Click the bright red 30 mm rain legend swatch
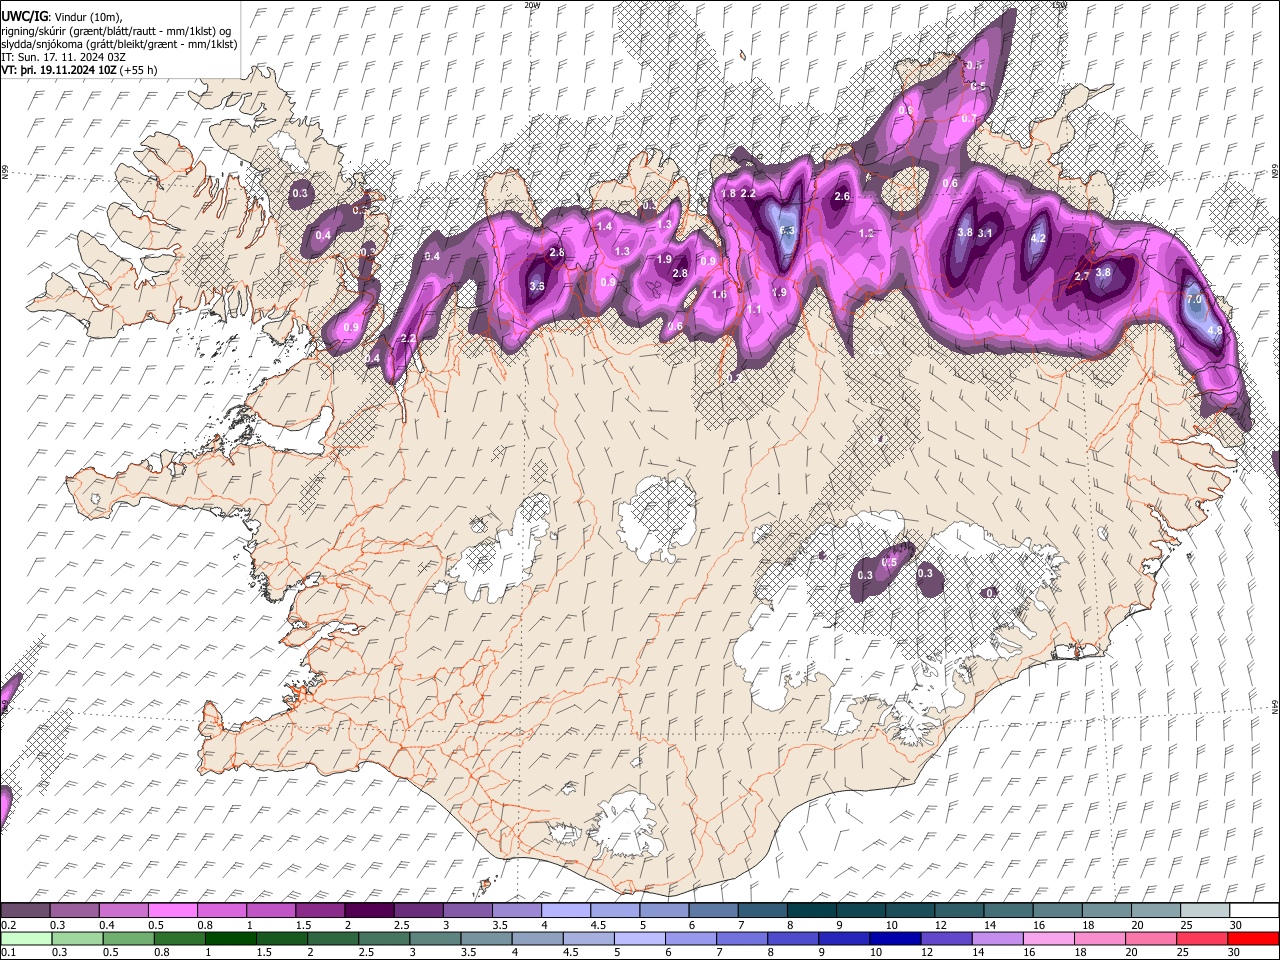 click(1254, 938)
